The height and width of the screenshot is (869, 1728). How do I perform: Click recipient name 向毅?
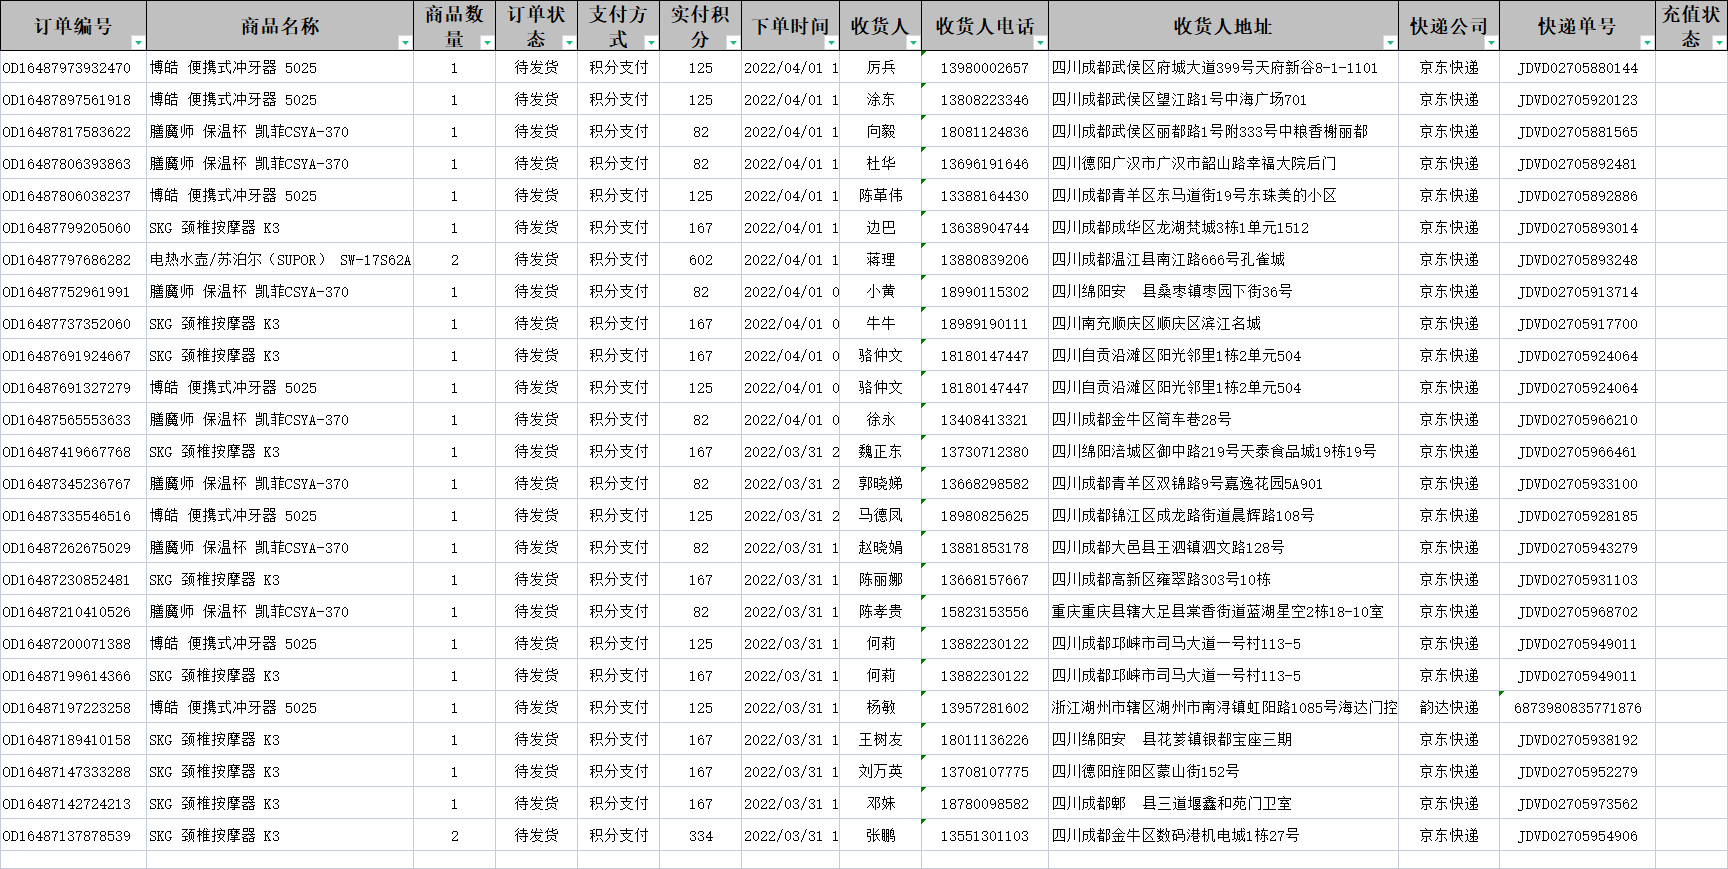click(x=881, y=132)
